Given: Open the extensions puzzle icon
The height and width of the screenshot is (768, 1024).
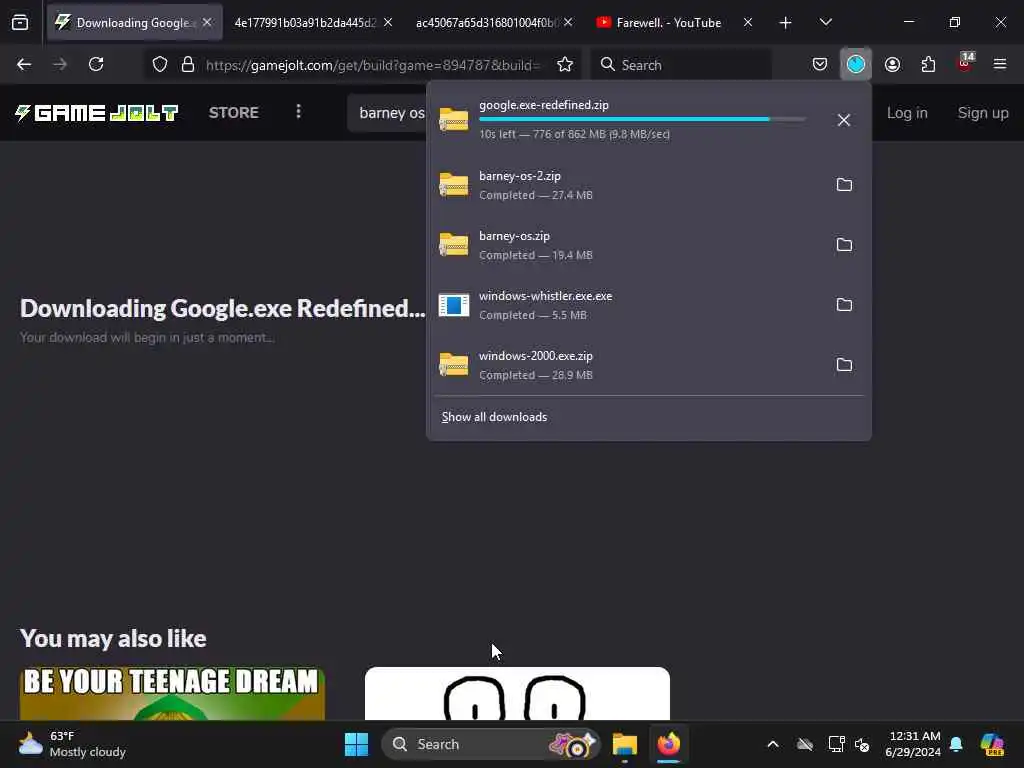Looking at the screenshot, I should (928, 65).
